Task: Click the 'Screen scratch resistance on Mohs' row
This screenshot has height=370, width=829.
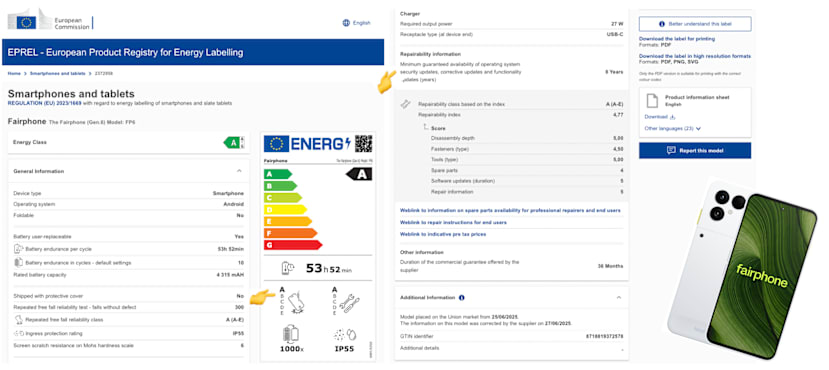Action: 128,345
